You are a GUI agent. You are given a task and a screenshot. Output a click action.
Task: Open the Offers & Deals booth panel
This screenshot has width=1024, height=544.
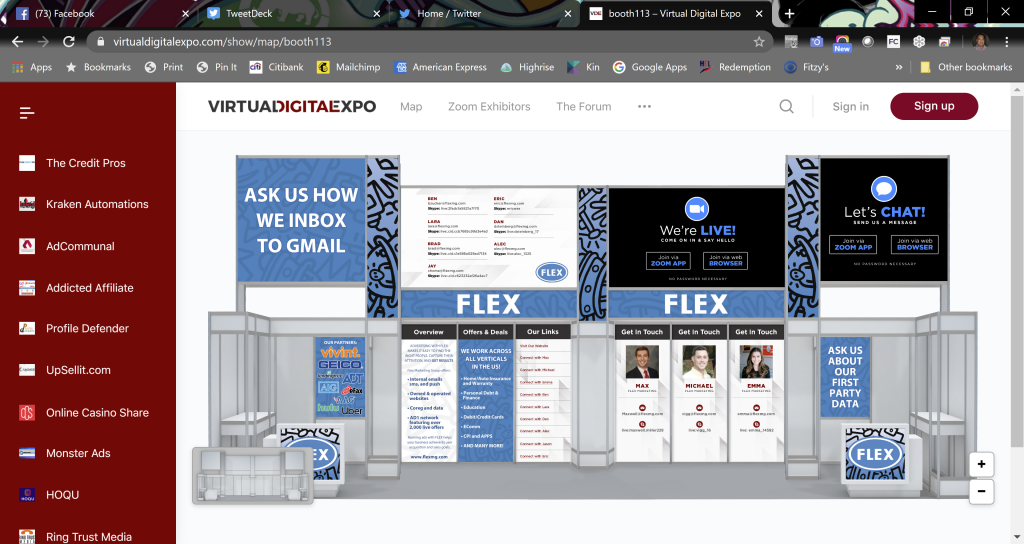point(485,394)
